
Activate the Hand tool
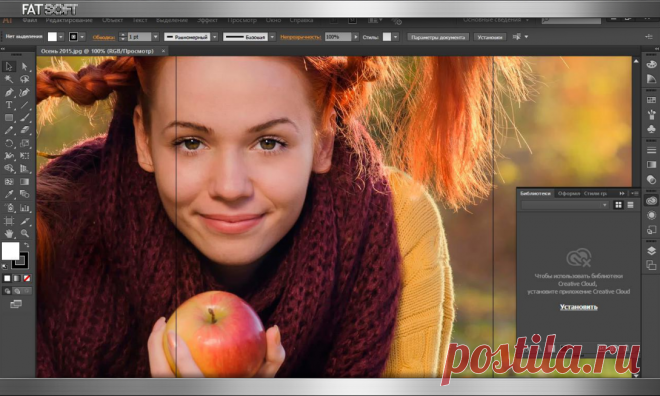click(x=9, y=233)
